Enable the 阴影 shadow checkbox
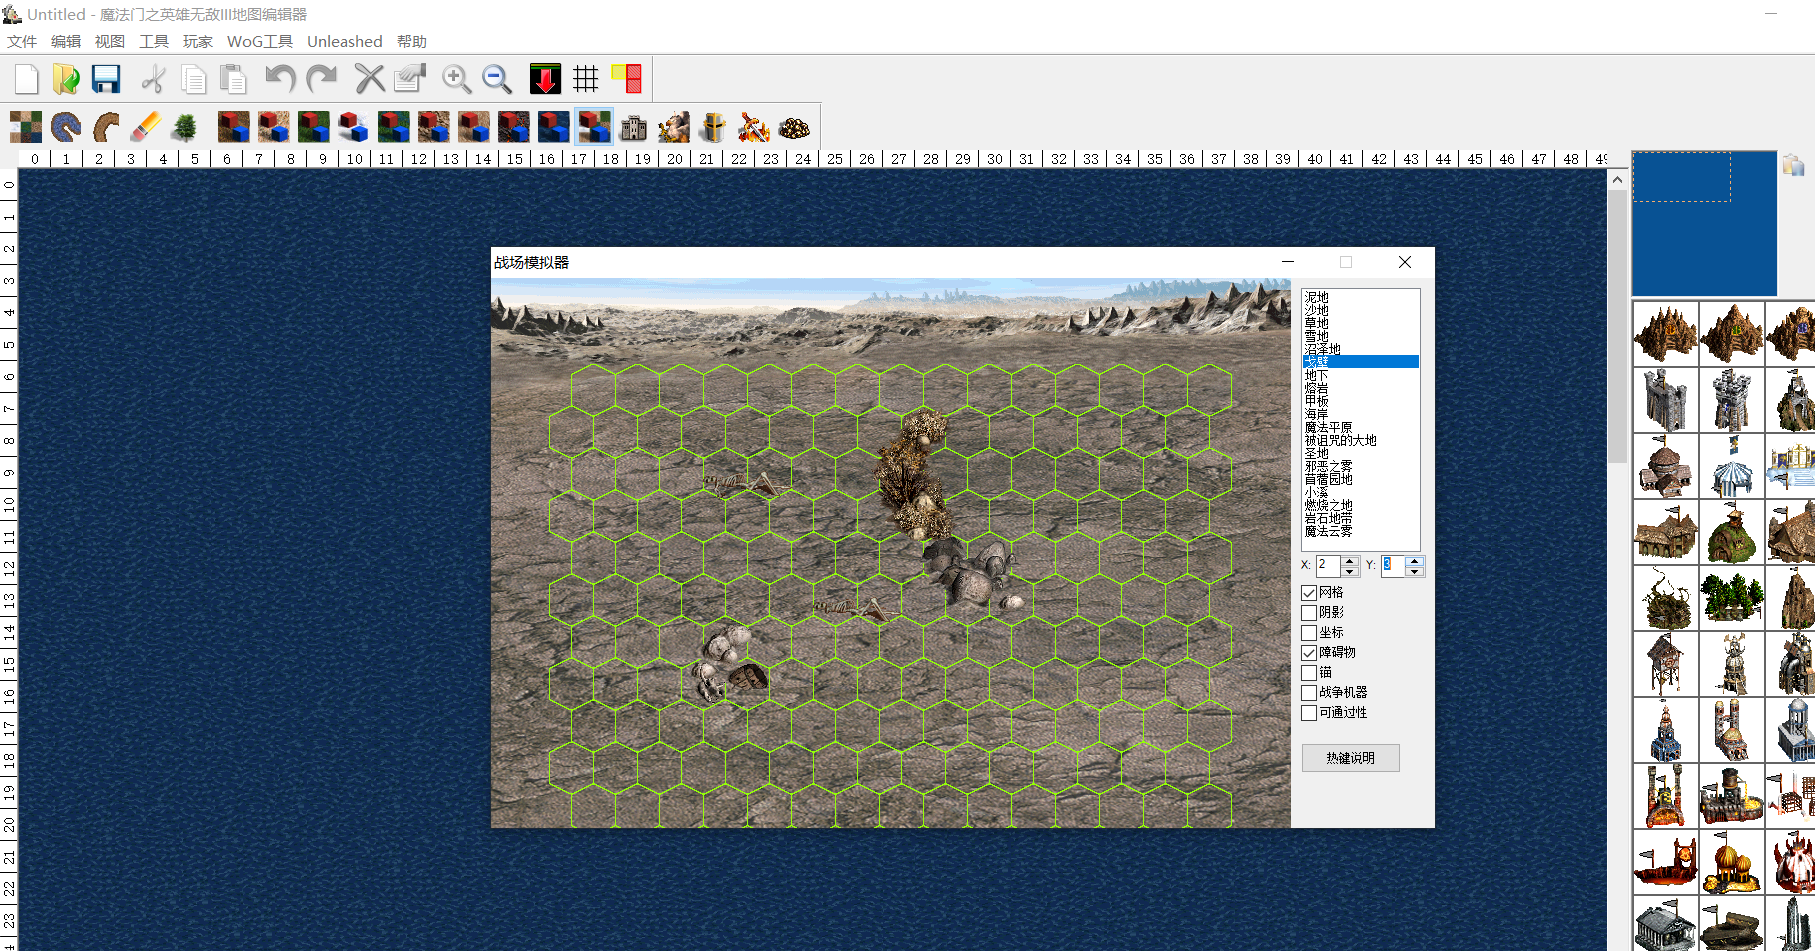The height and width of the screenshot is (951, 1815). tap(1309, 613)
